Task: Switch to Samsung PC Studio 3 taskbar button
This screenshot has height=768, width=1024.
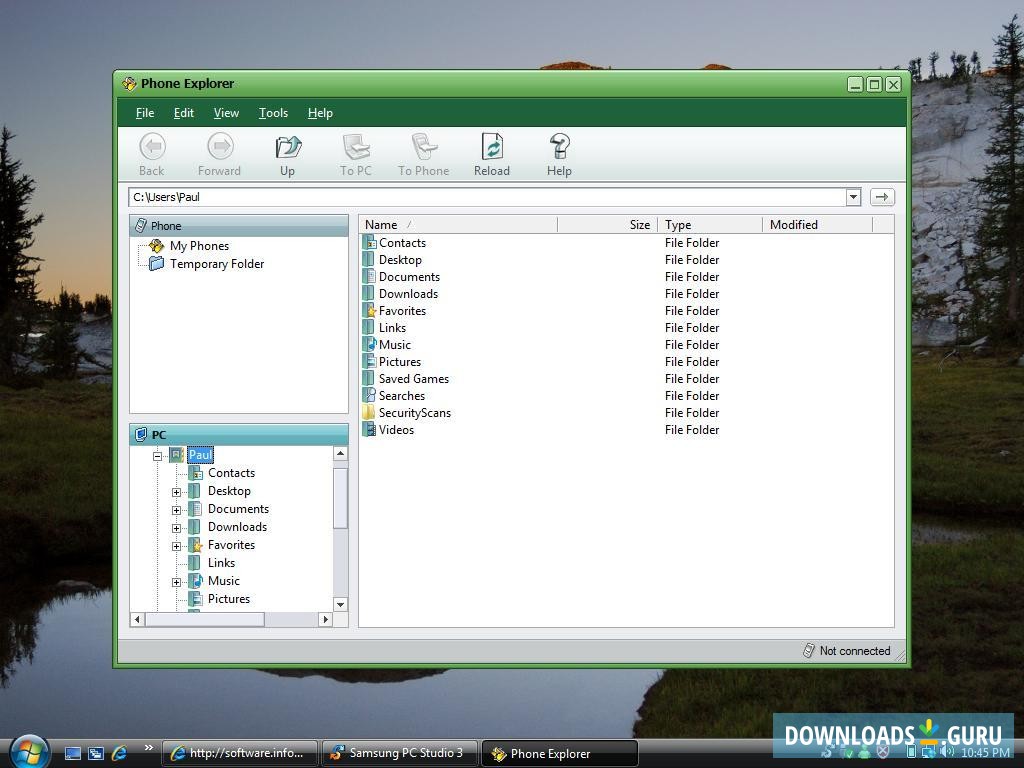Action: (399, 753)
